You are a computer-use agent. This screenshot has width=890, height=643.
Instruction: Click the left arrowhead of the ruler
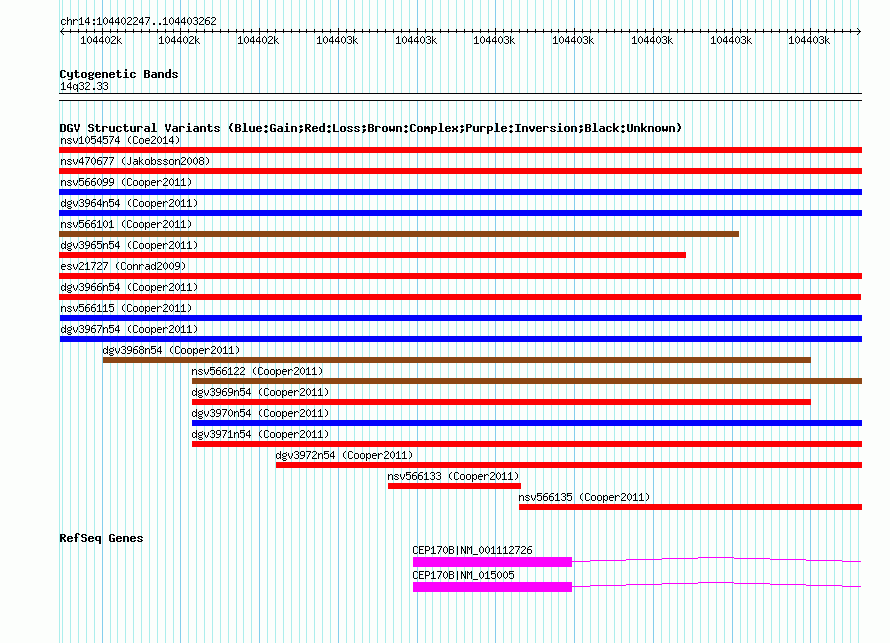tap(62, 32)
